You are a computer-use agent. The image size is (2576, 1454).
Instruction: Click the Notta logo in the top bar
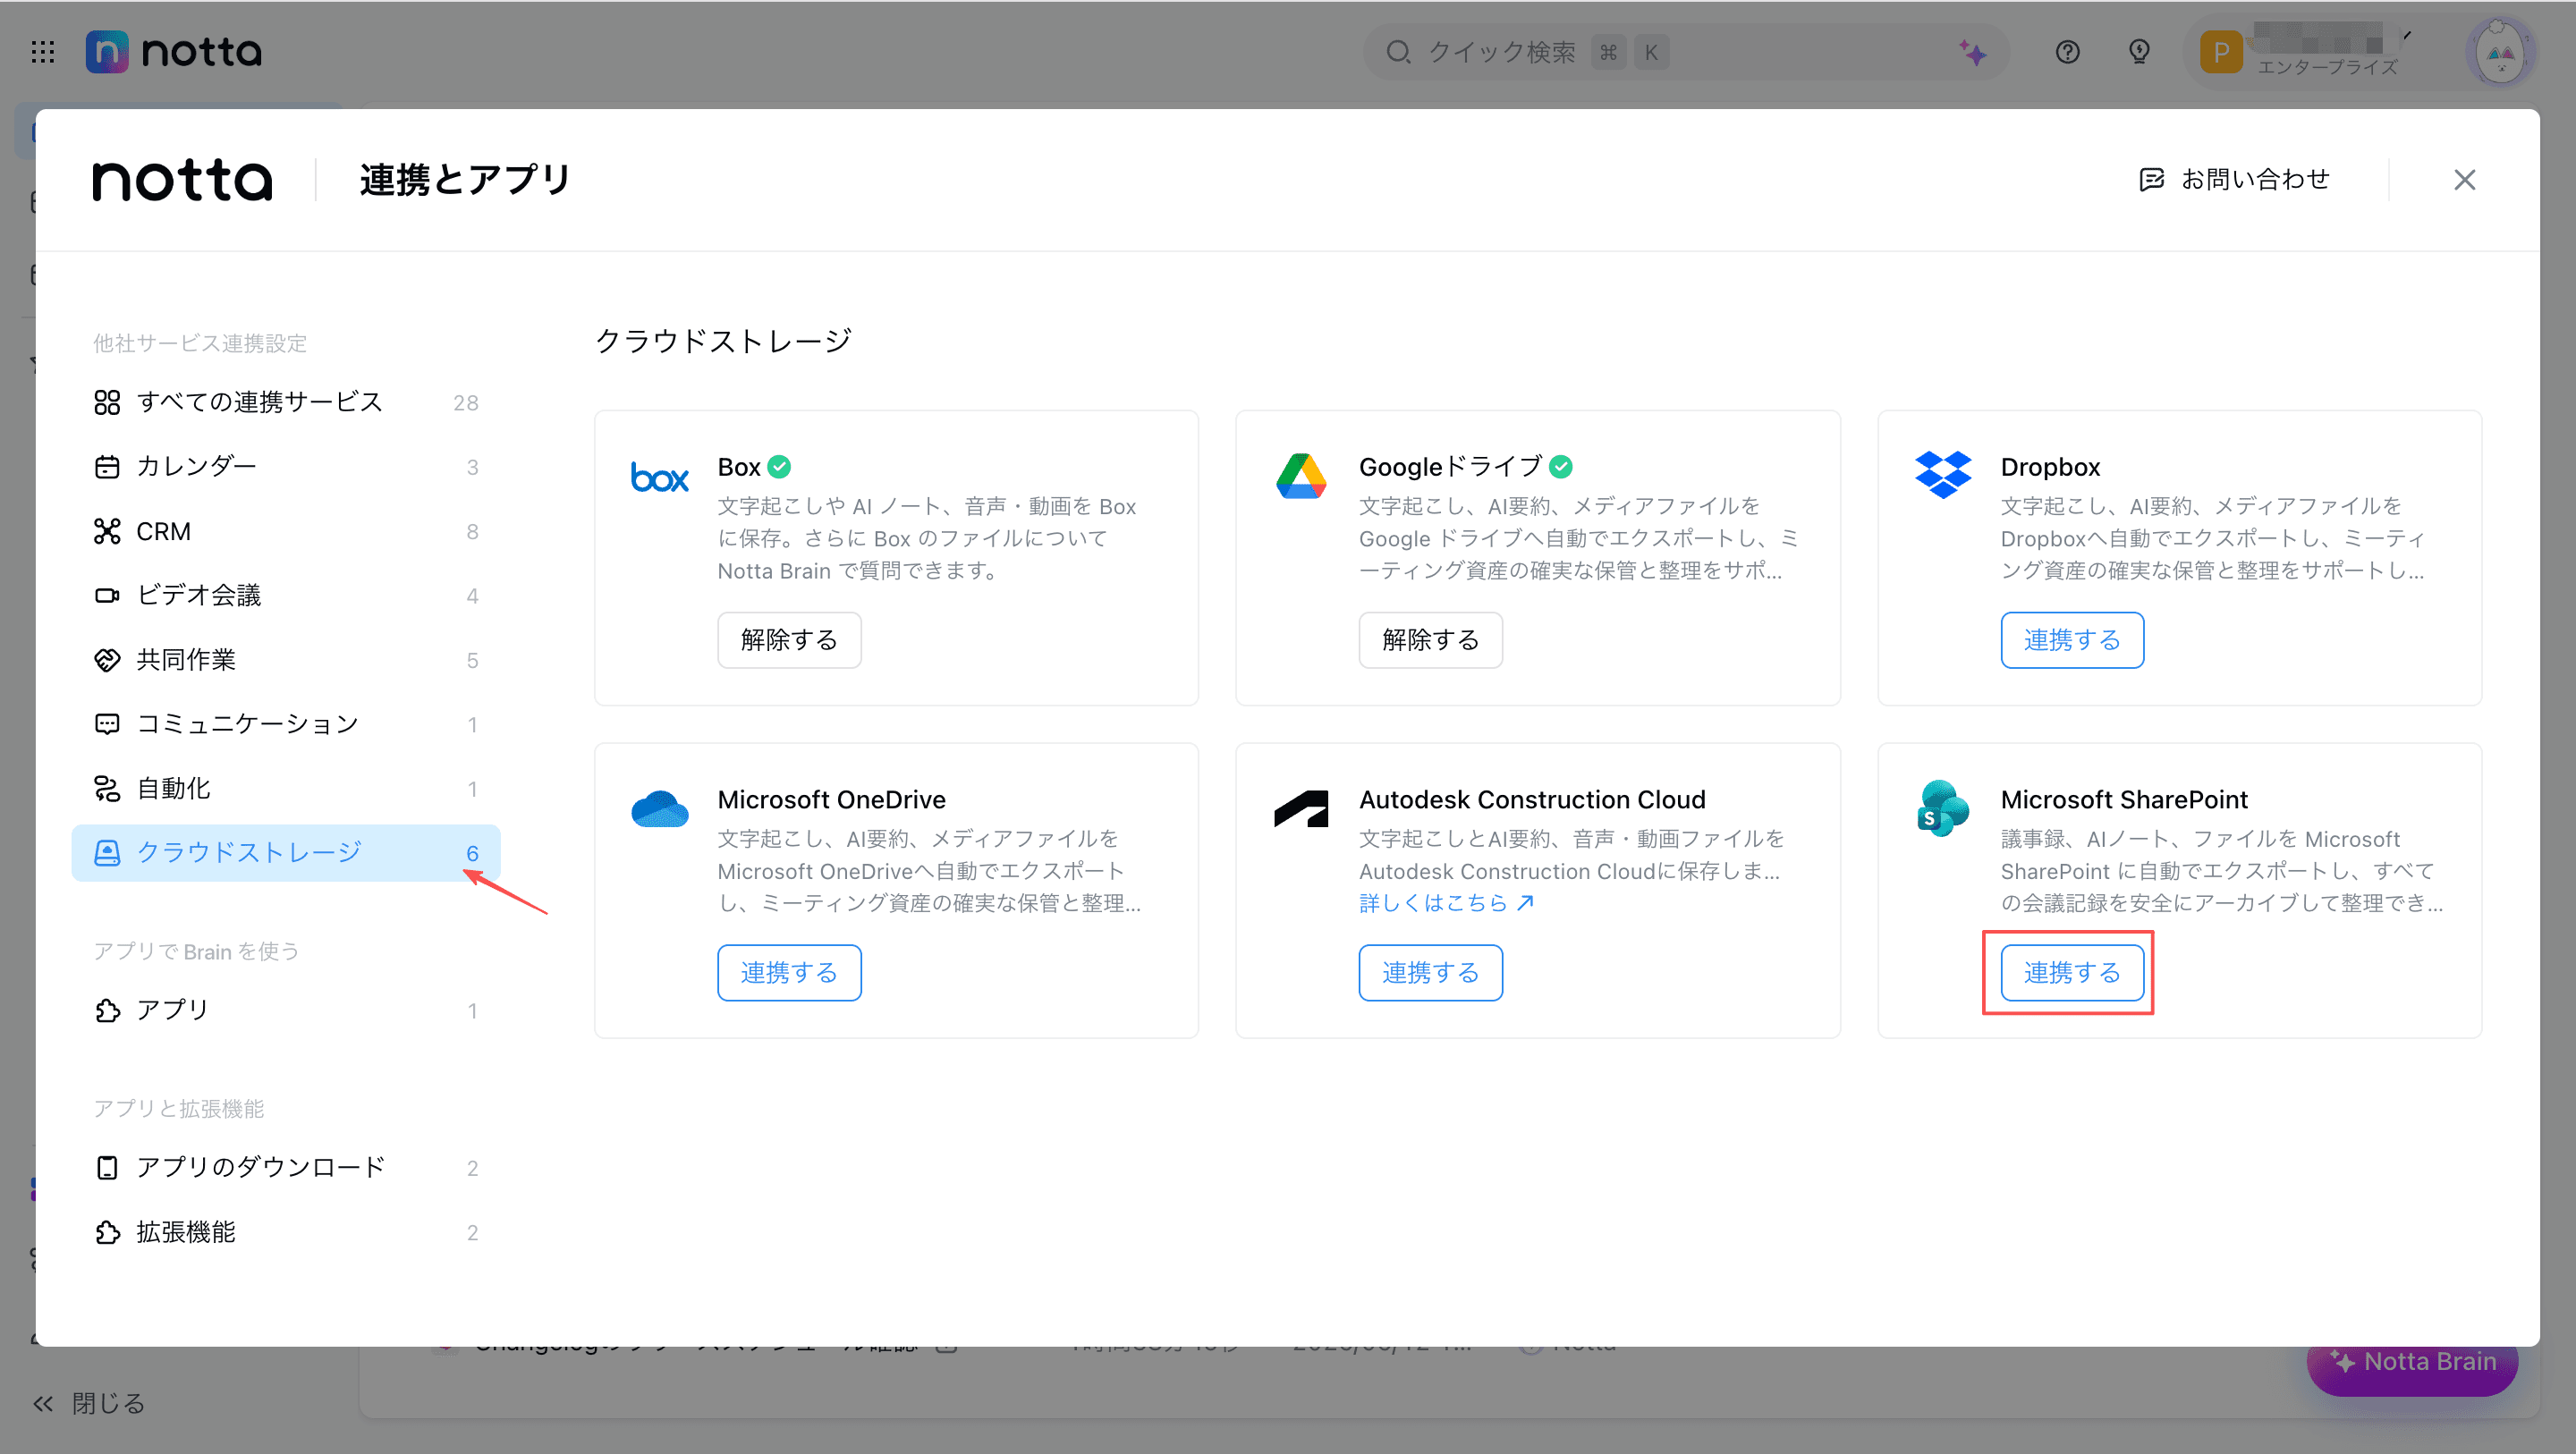174,52
